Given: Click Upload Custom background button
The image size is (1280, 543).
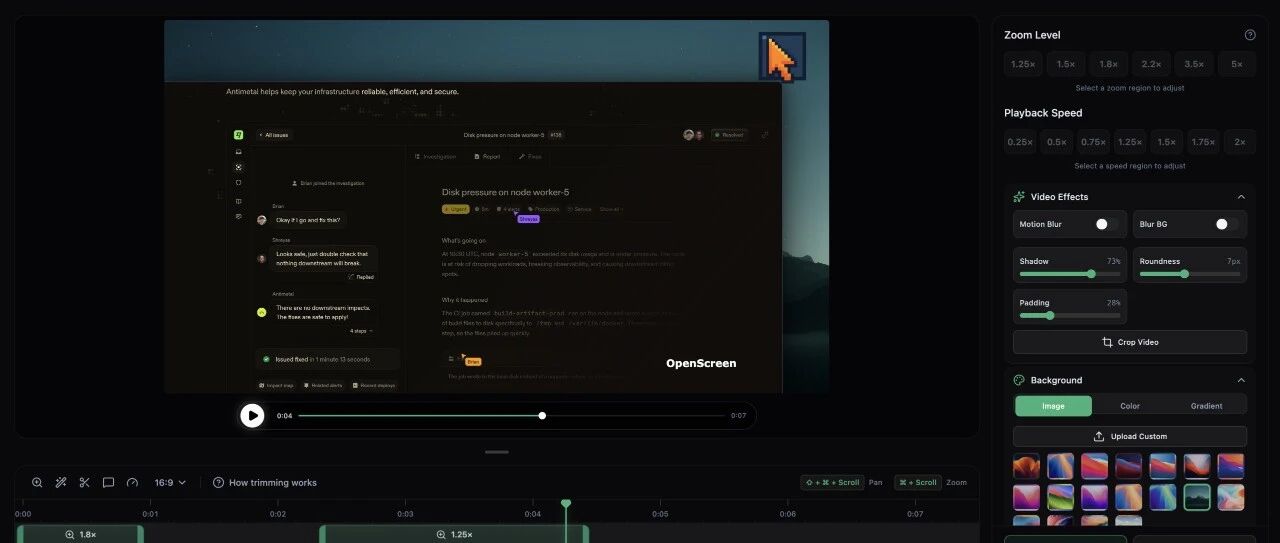Looking at the screenshot, I should 1130,436.
